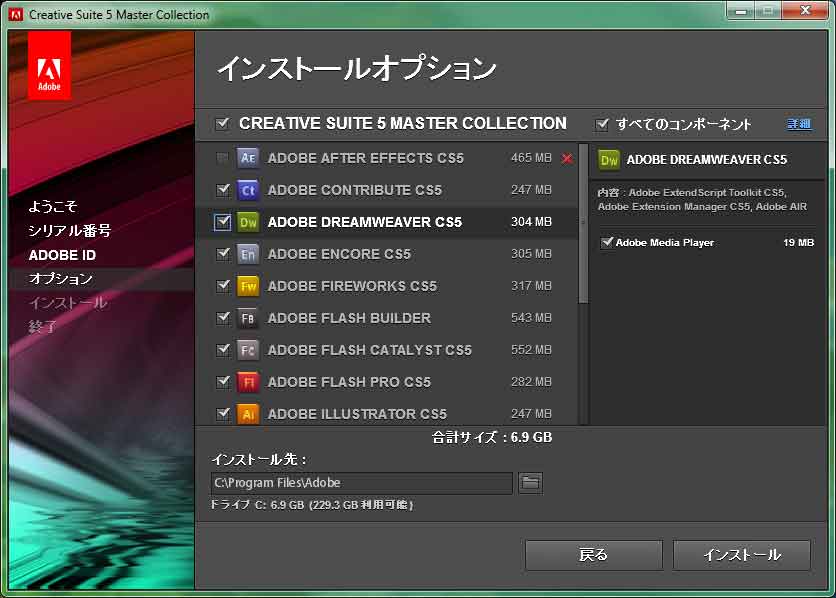
Task: Uncheck Adobe Flash Builder
Action: (223, 318)
